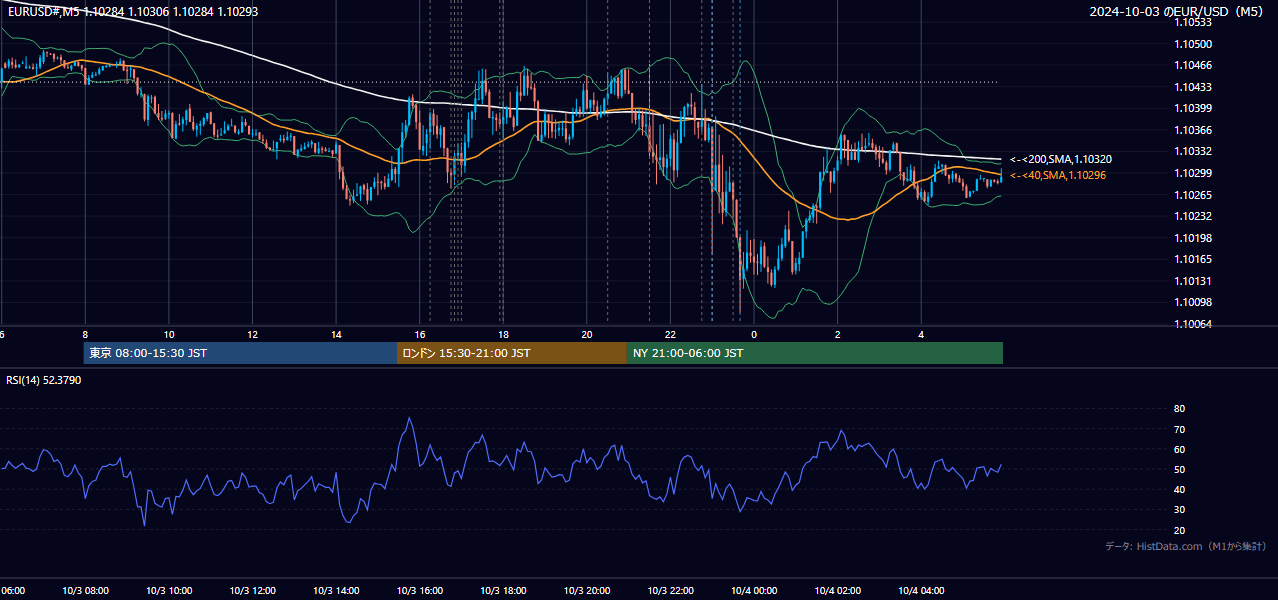Click RSI scale value 70

coord(1180,429)
